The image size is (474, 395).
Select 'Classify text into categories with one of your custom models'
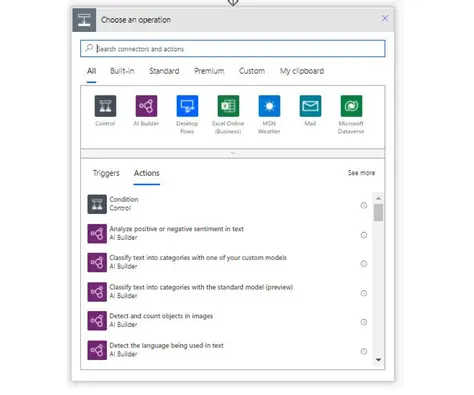tap(198, 258)
